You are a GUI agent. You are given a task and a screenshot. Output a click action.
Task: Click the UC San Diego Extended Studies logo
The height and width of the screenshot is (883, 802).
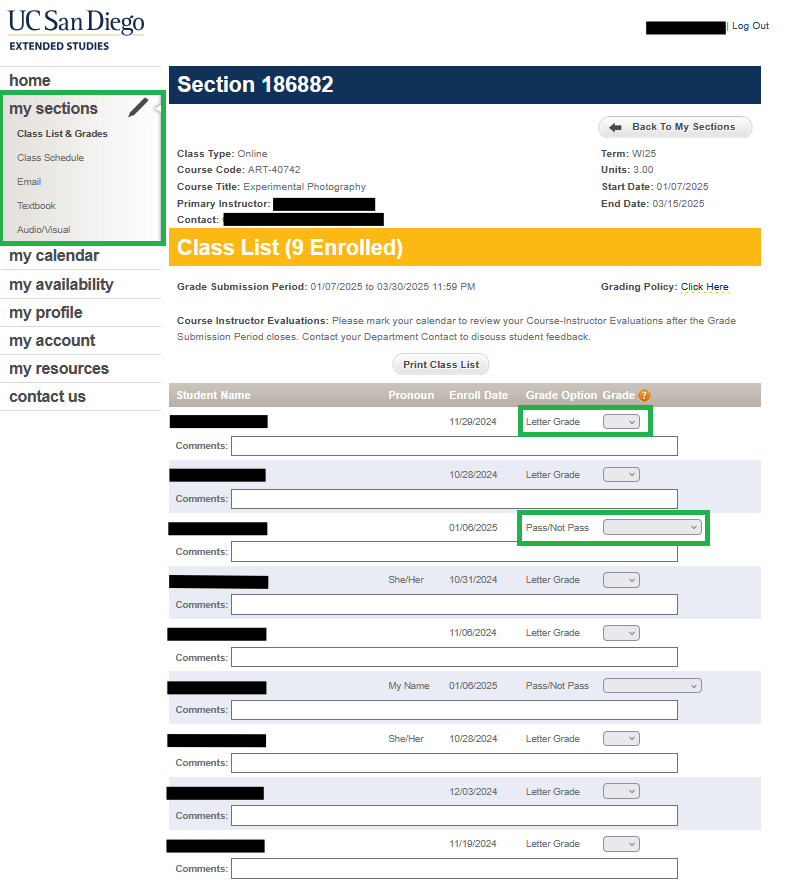click(x=76, y=30)
